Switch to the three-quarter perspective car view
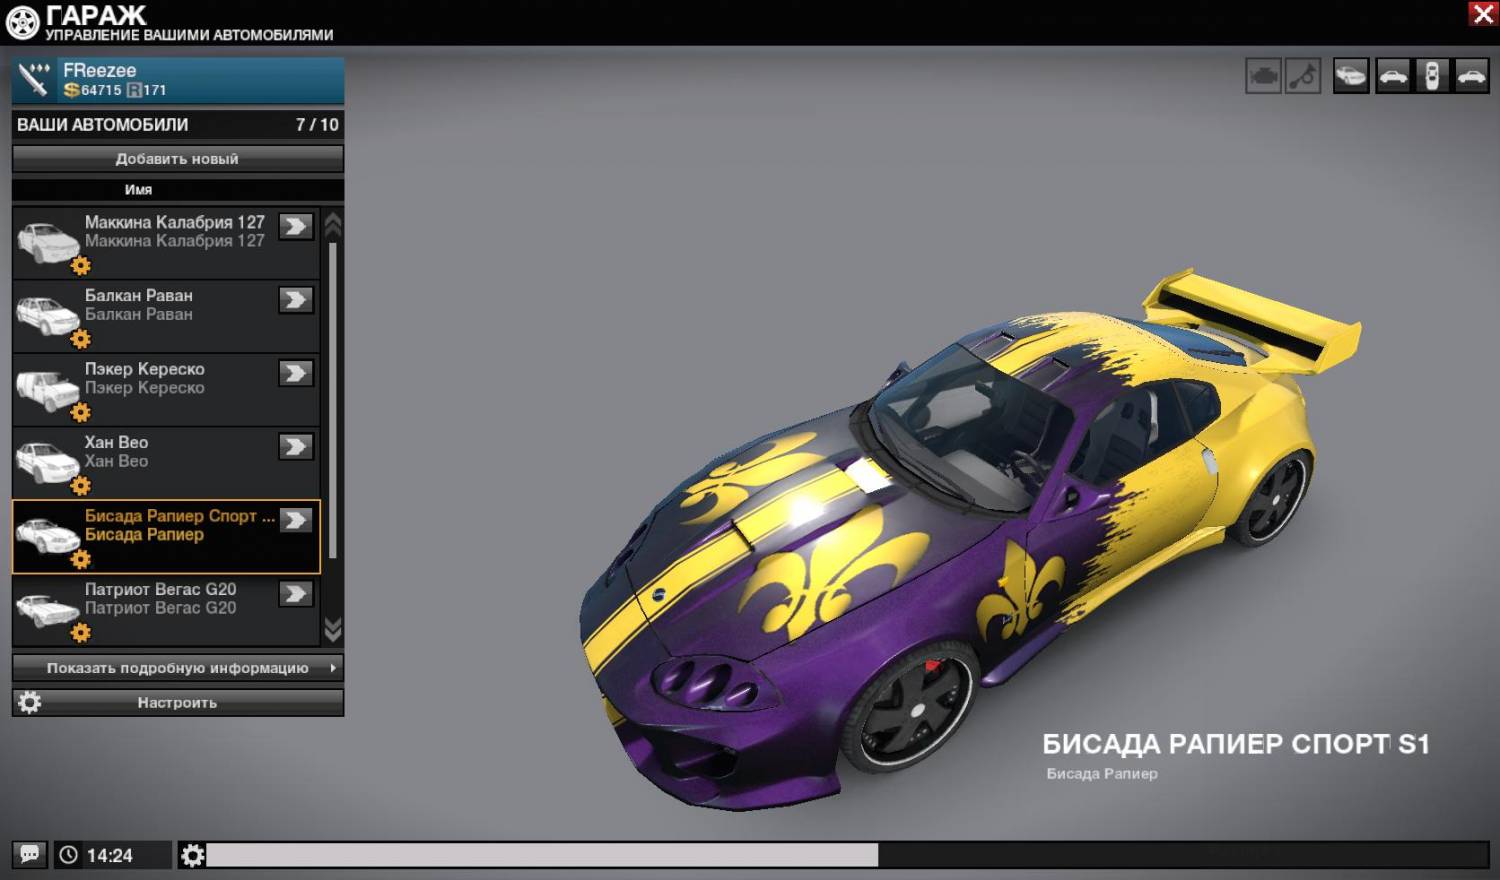Image resolution: width=1500 pixels, height=880 pixels. click(1351, 76)
